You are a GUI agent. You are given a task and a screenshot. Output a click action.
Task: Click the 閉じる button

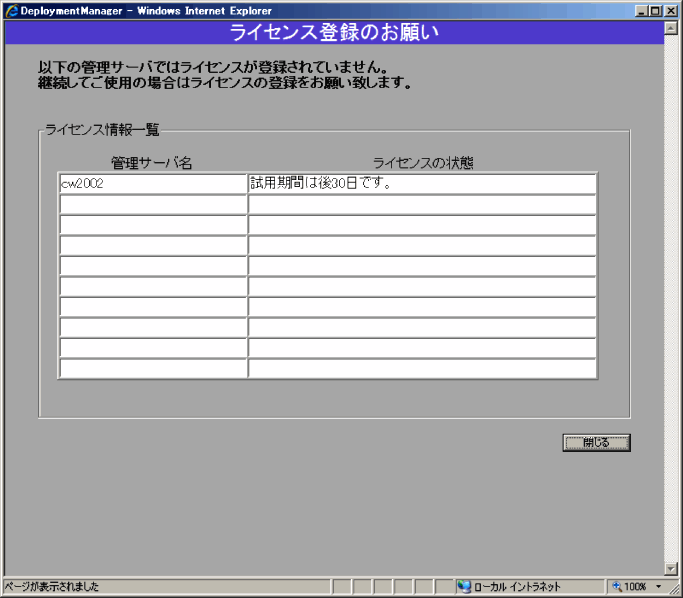coord(596,443)
